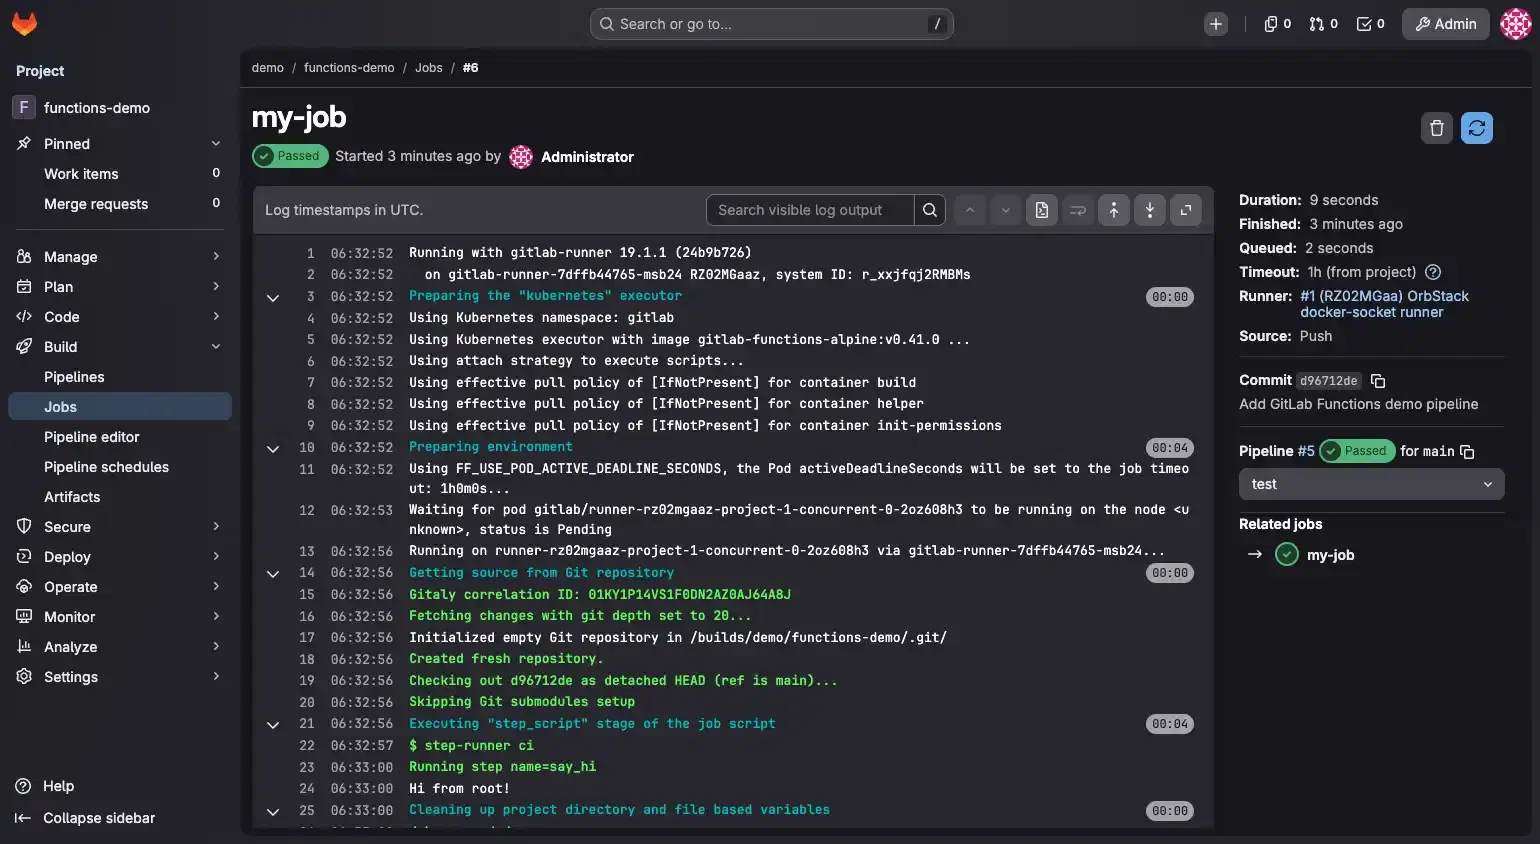
Task: Jump to top of the job log
Action: pyautogui.click(x=1114, y=210)
